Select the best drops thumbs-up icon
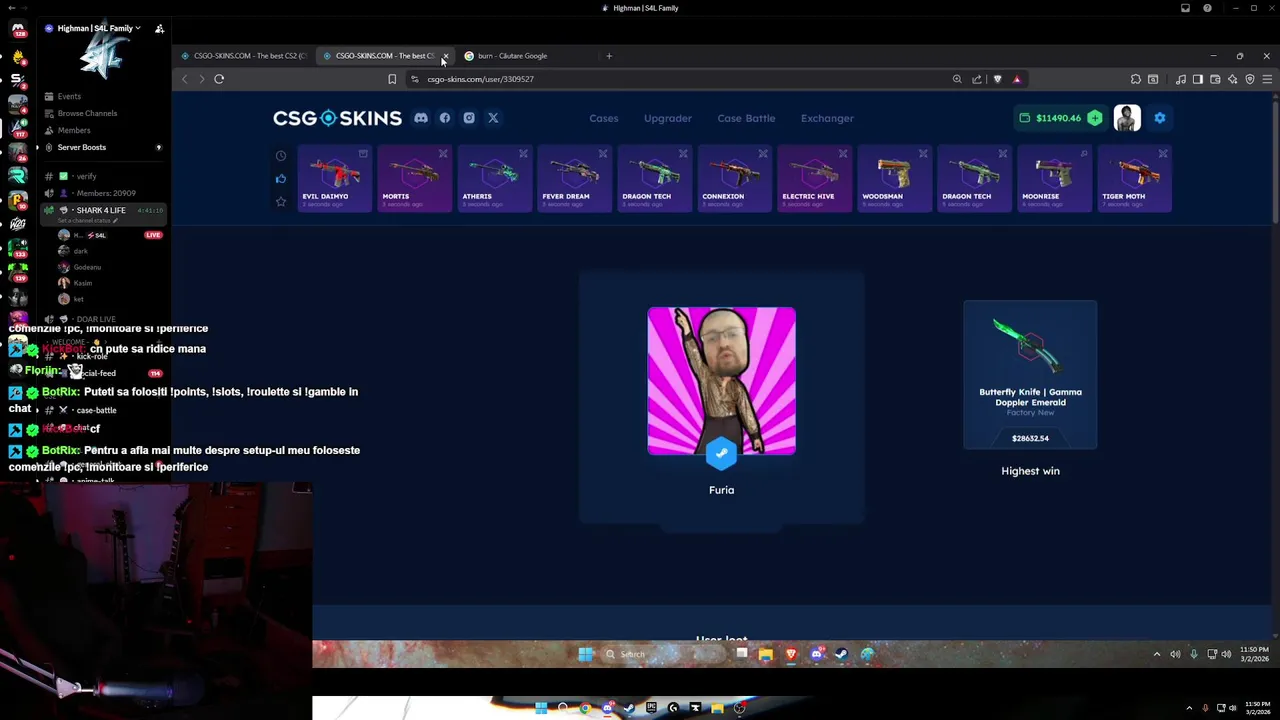 [281, 179]
